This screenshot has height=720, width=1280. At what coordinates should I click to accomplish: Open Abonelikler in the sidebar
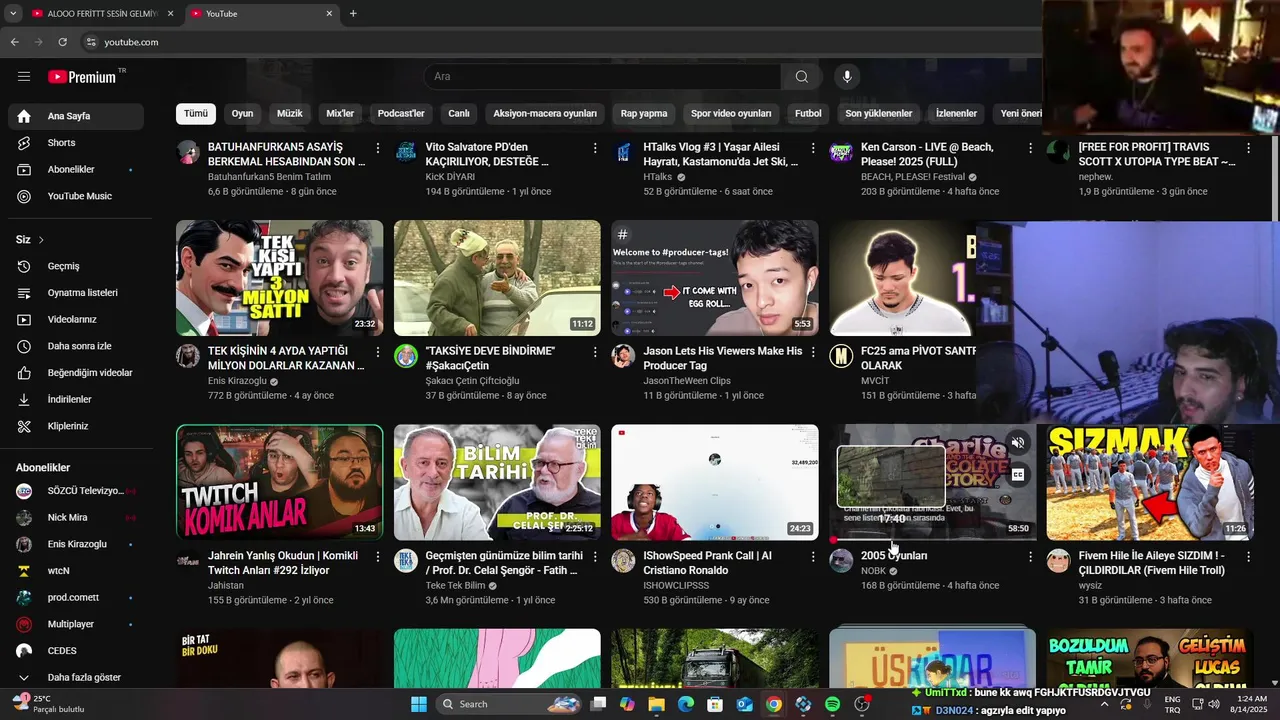(76, 169)
